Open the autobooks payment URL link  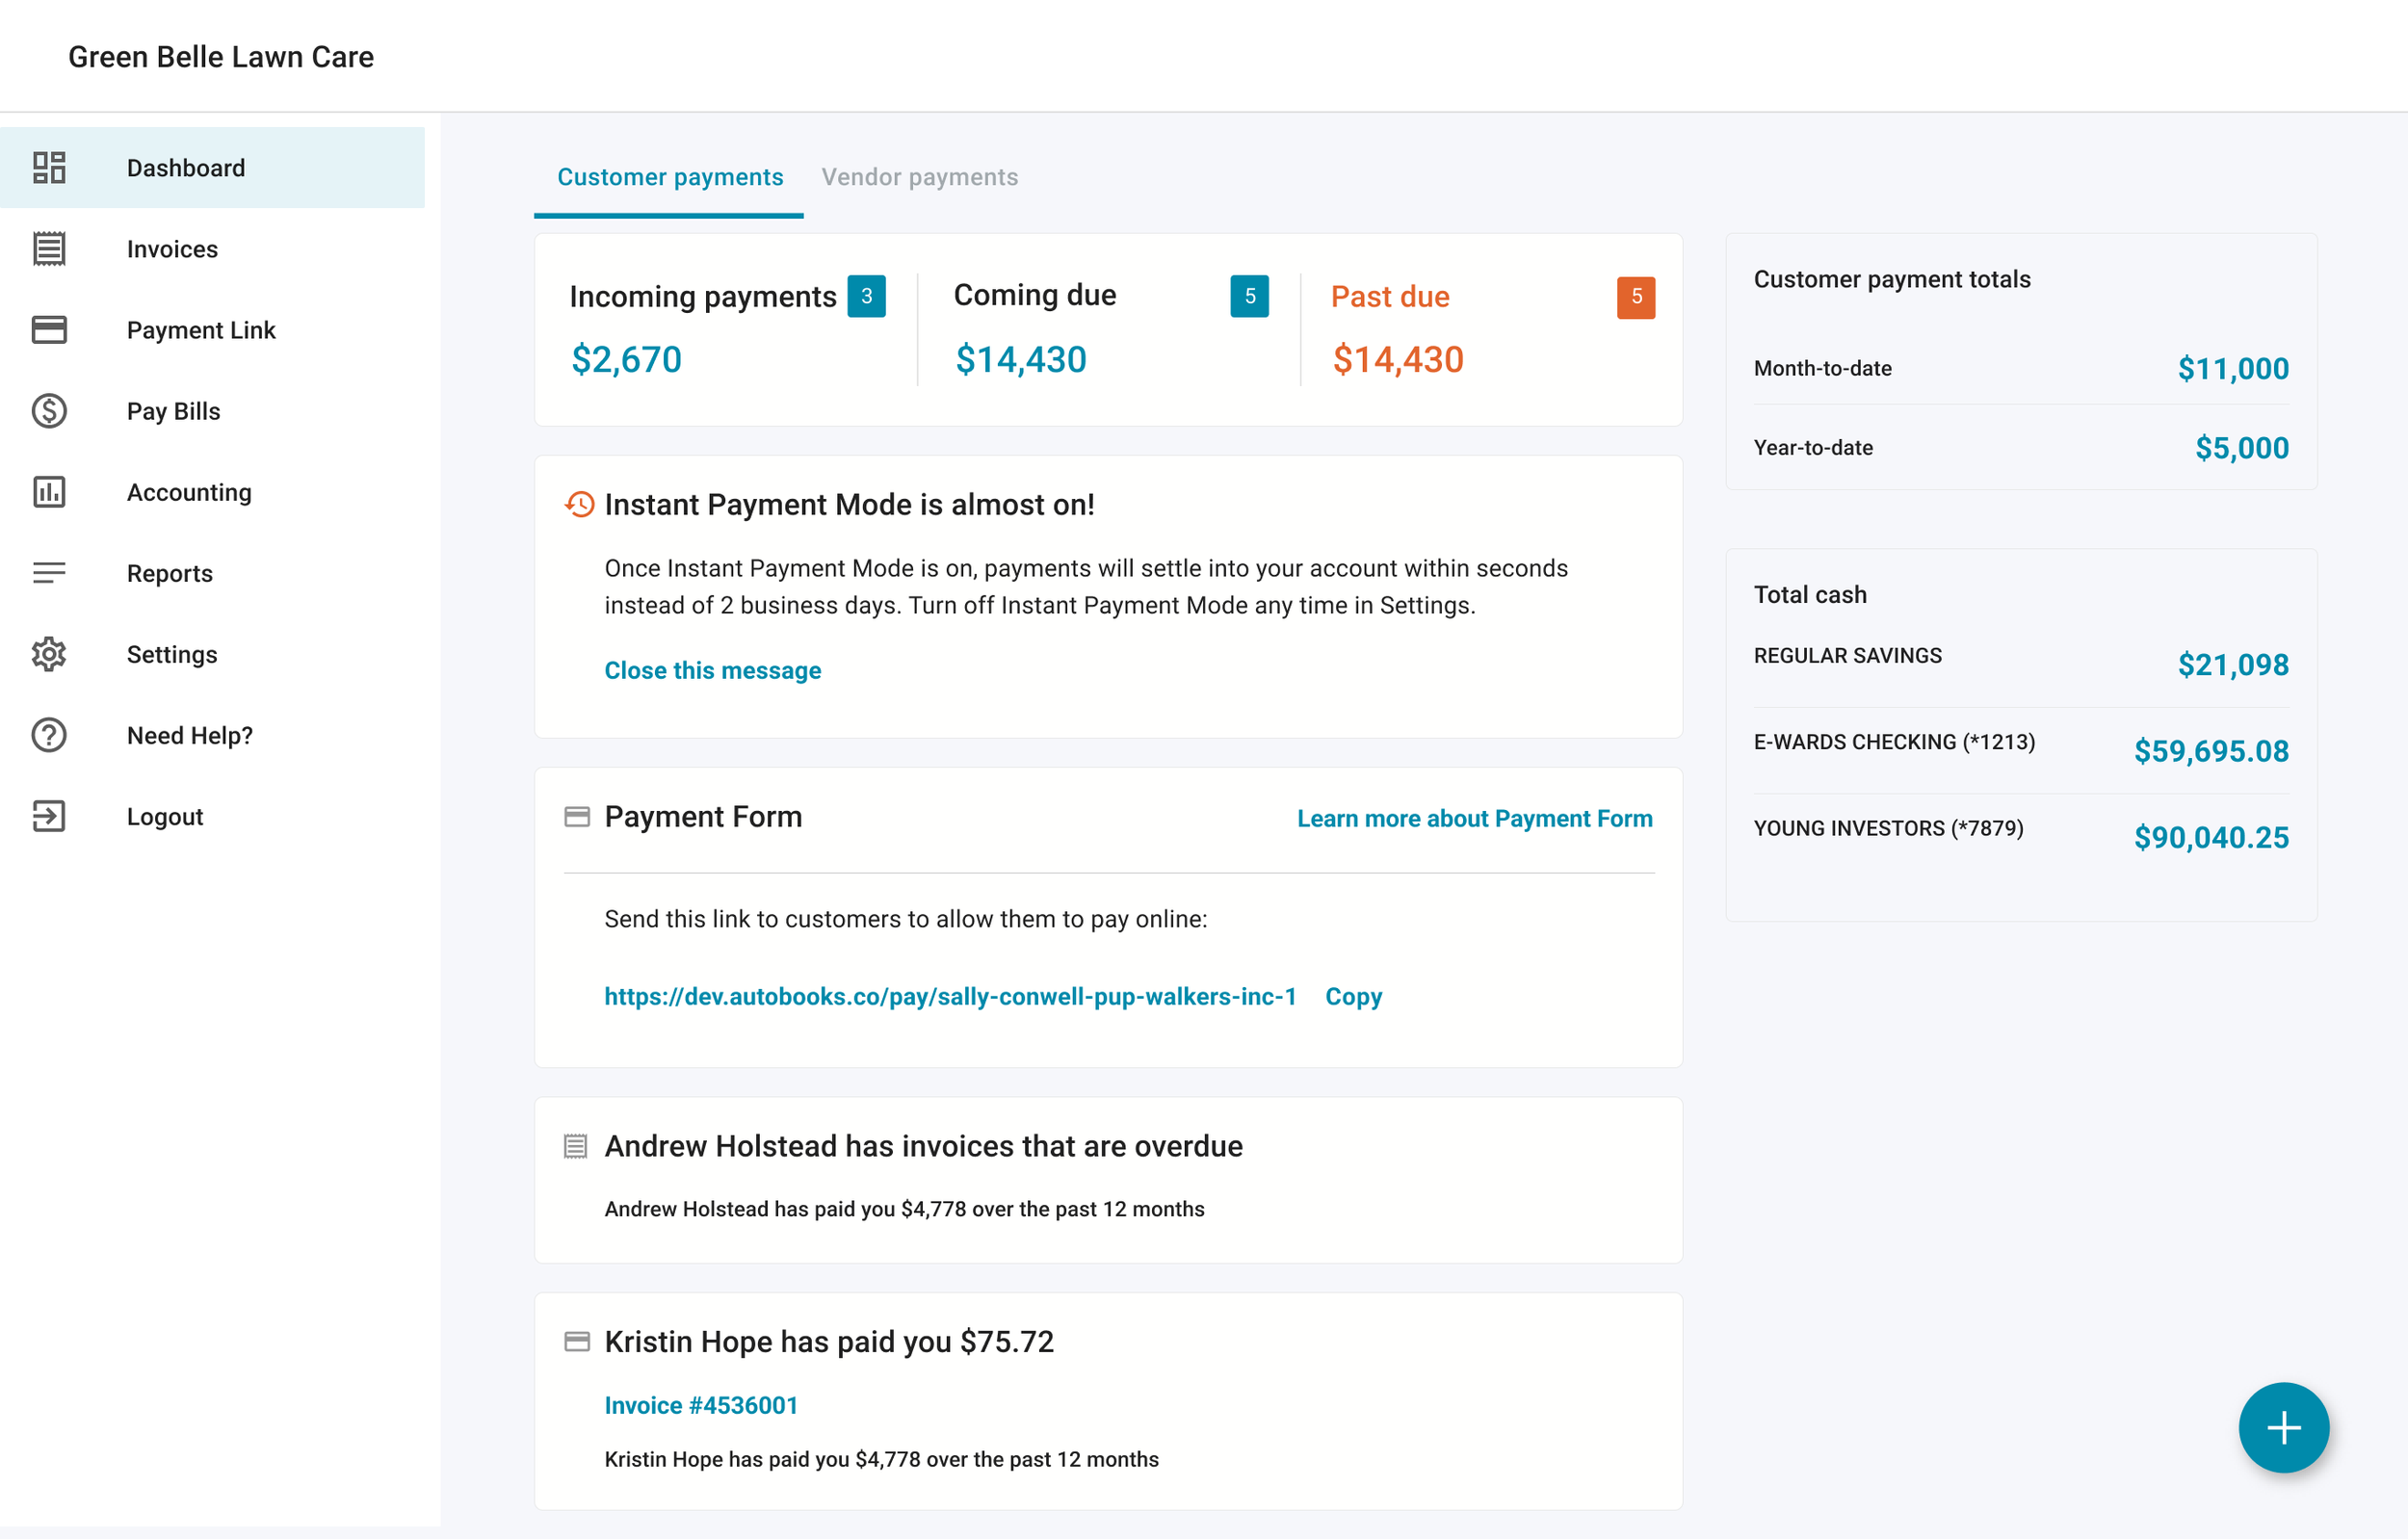point(949,996)
